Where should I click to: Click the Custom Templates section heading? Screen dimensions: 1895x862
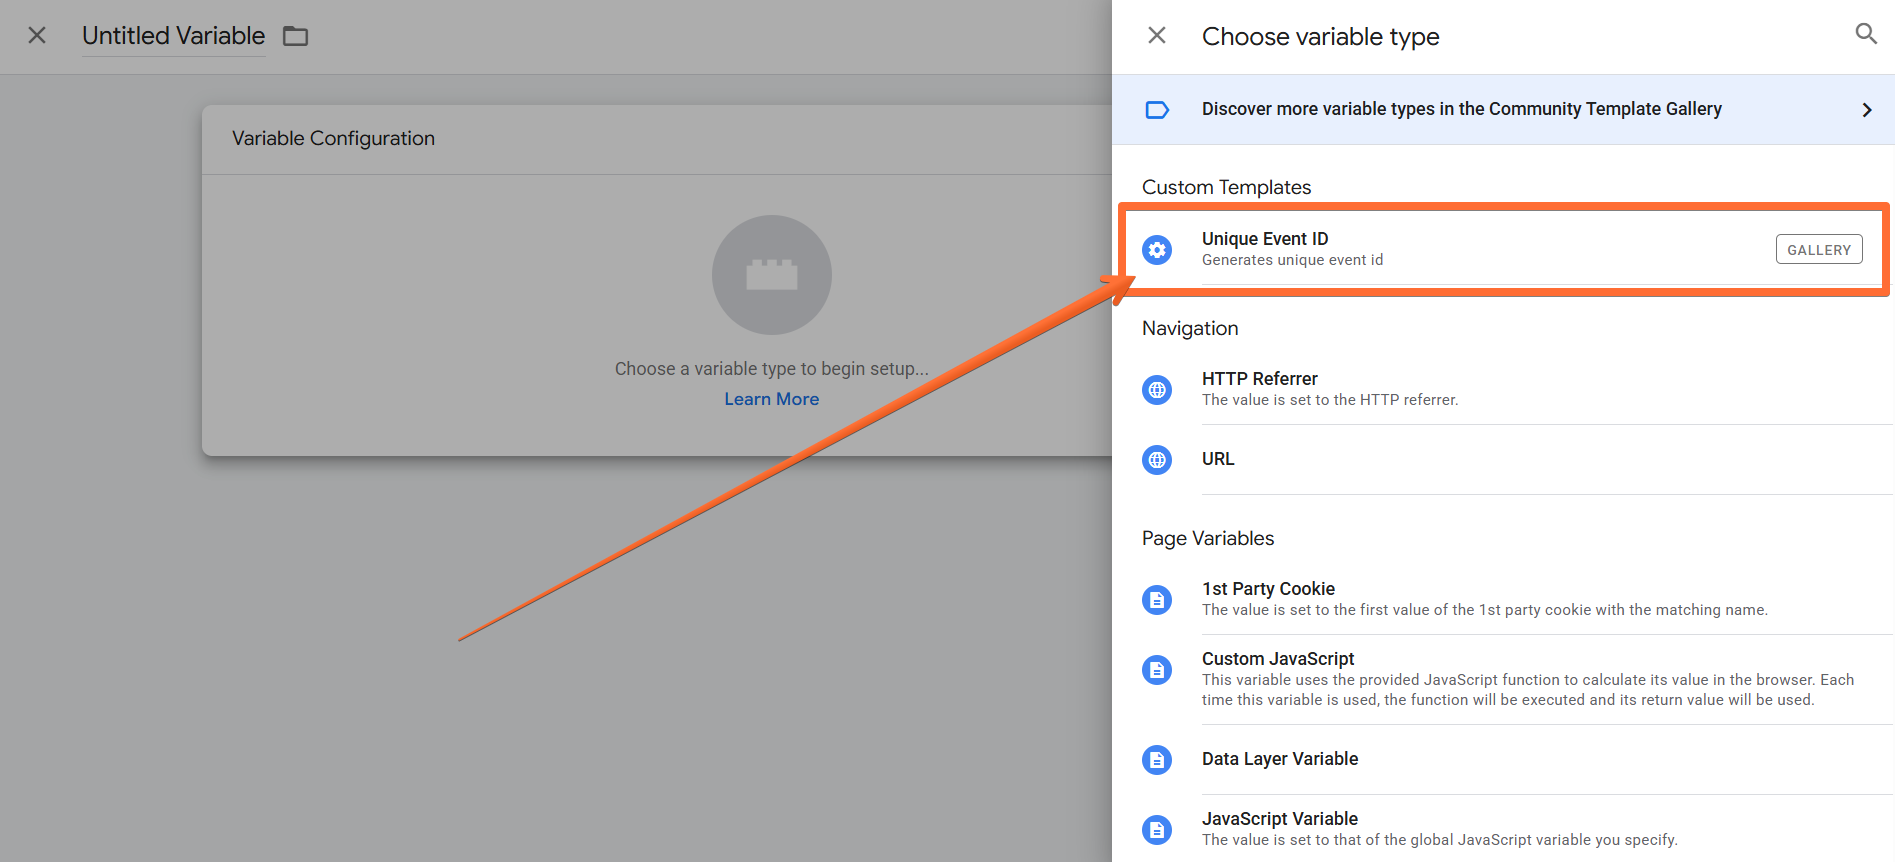(x=1226, y=187)
